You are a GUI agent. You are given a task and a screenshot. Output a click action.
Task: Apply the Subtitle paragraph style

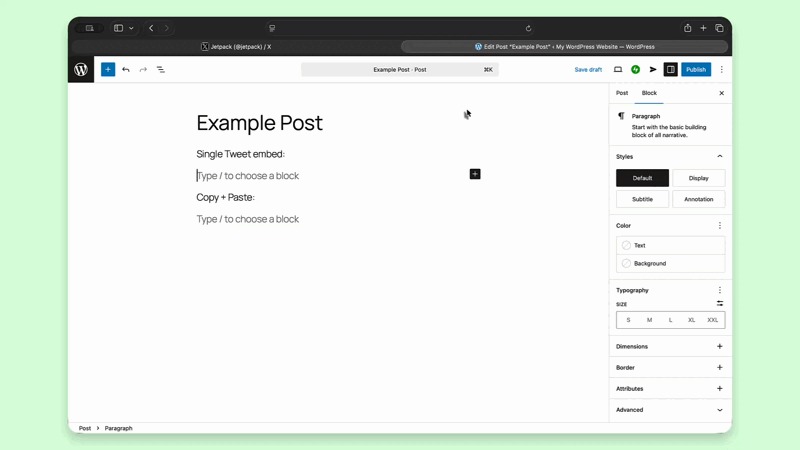click(x=642, y=199)
